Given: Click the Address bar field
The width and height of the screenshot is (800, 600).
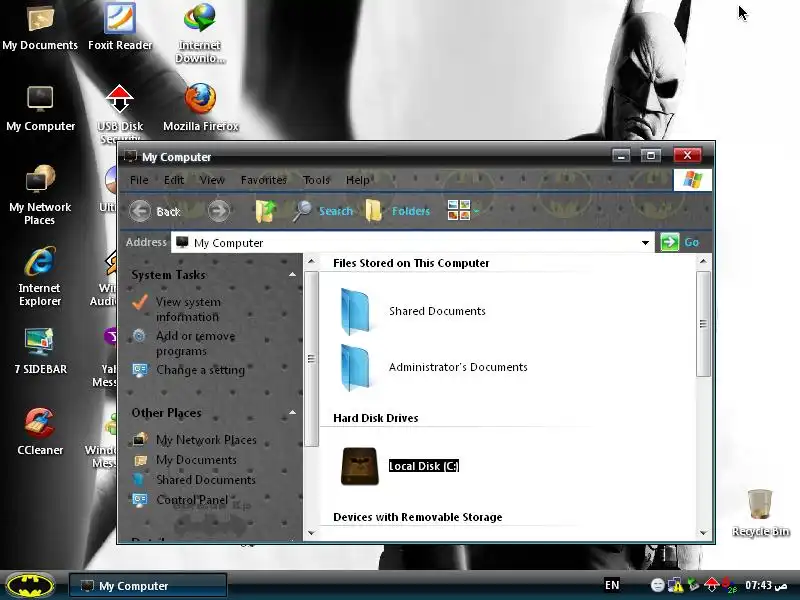Looking at the screenshot, I should point(412,242).
